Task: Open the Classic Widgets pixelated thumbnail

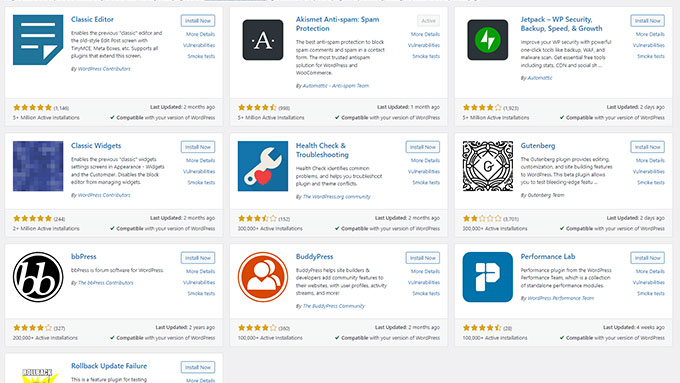Action: [38, 166]
